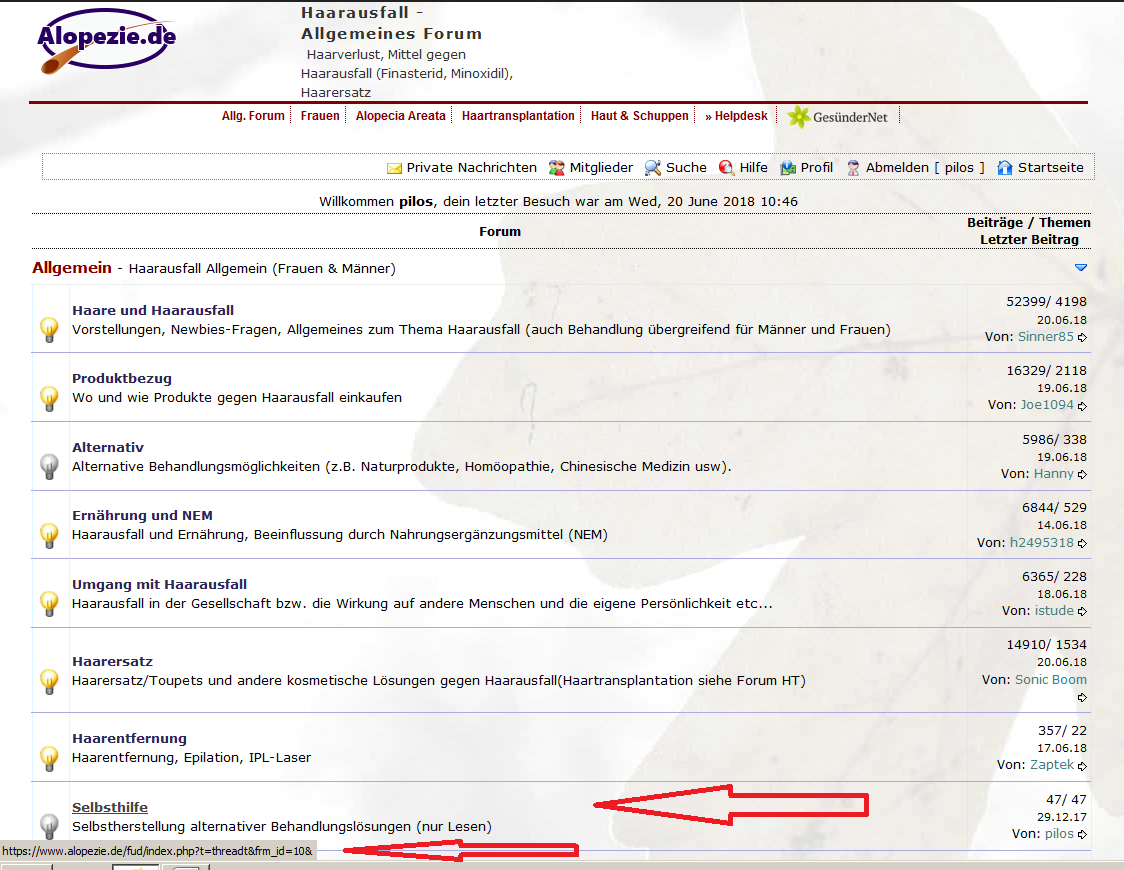
Task: Open the Selbsthilfe forum link
Action: click(x=110, y=807)
